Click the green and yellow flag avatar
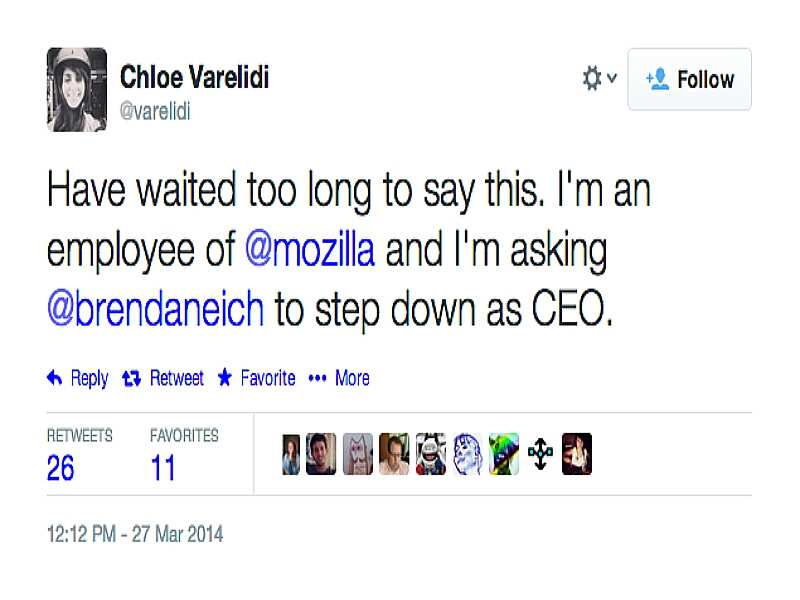The width and height of the screenshot is (800, 600). point(504,454)
